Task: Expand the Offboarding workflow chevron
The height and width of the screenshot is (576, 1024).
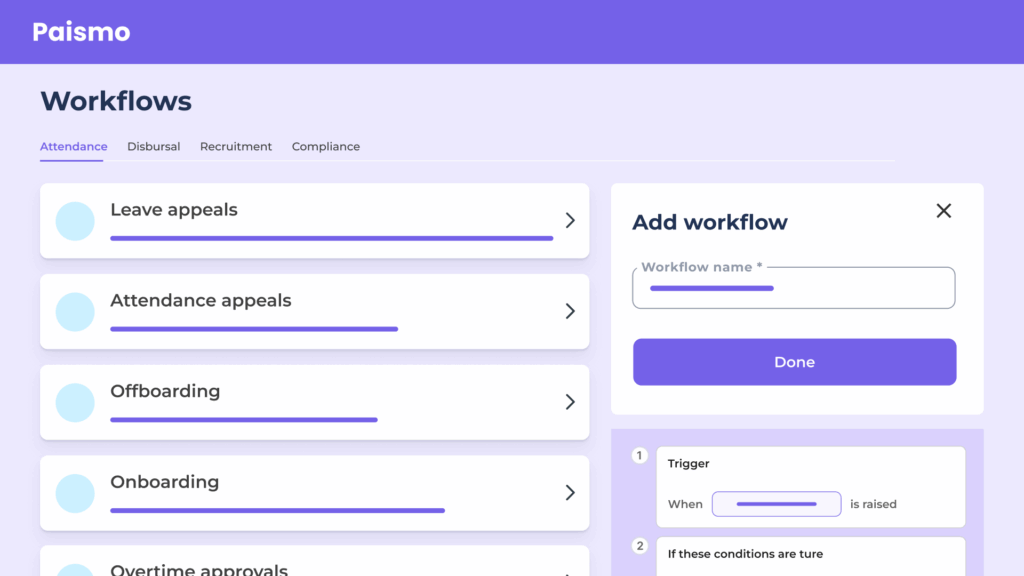Action: 570,402
